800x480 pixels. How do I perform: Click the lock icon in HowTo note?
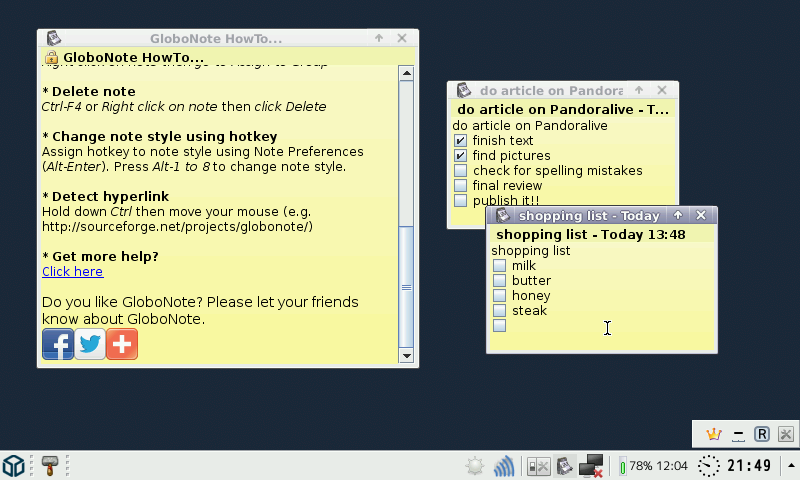tap(52, 57)
